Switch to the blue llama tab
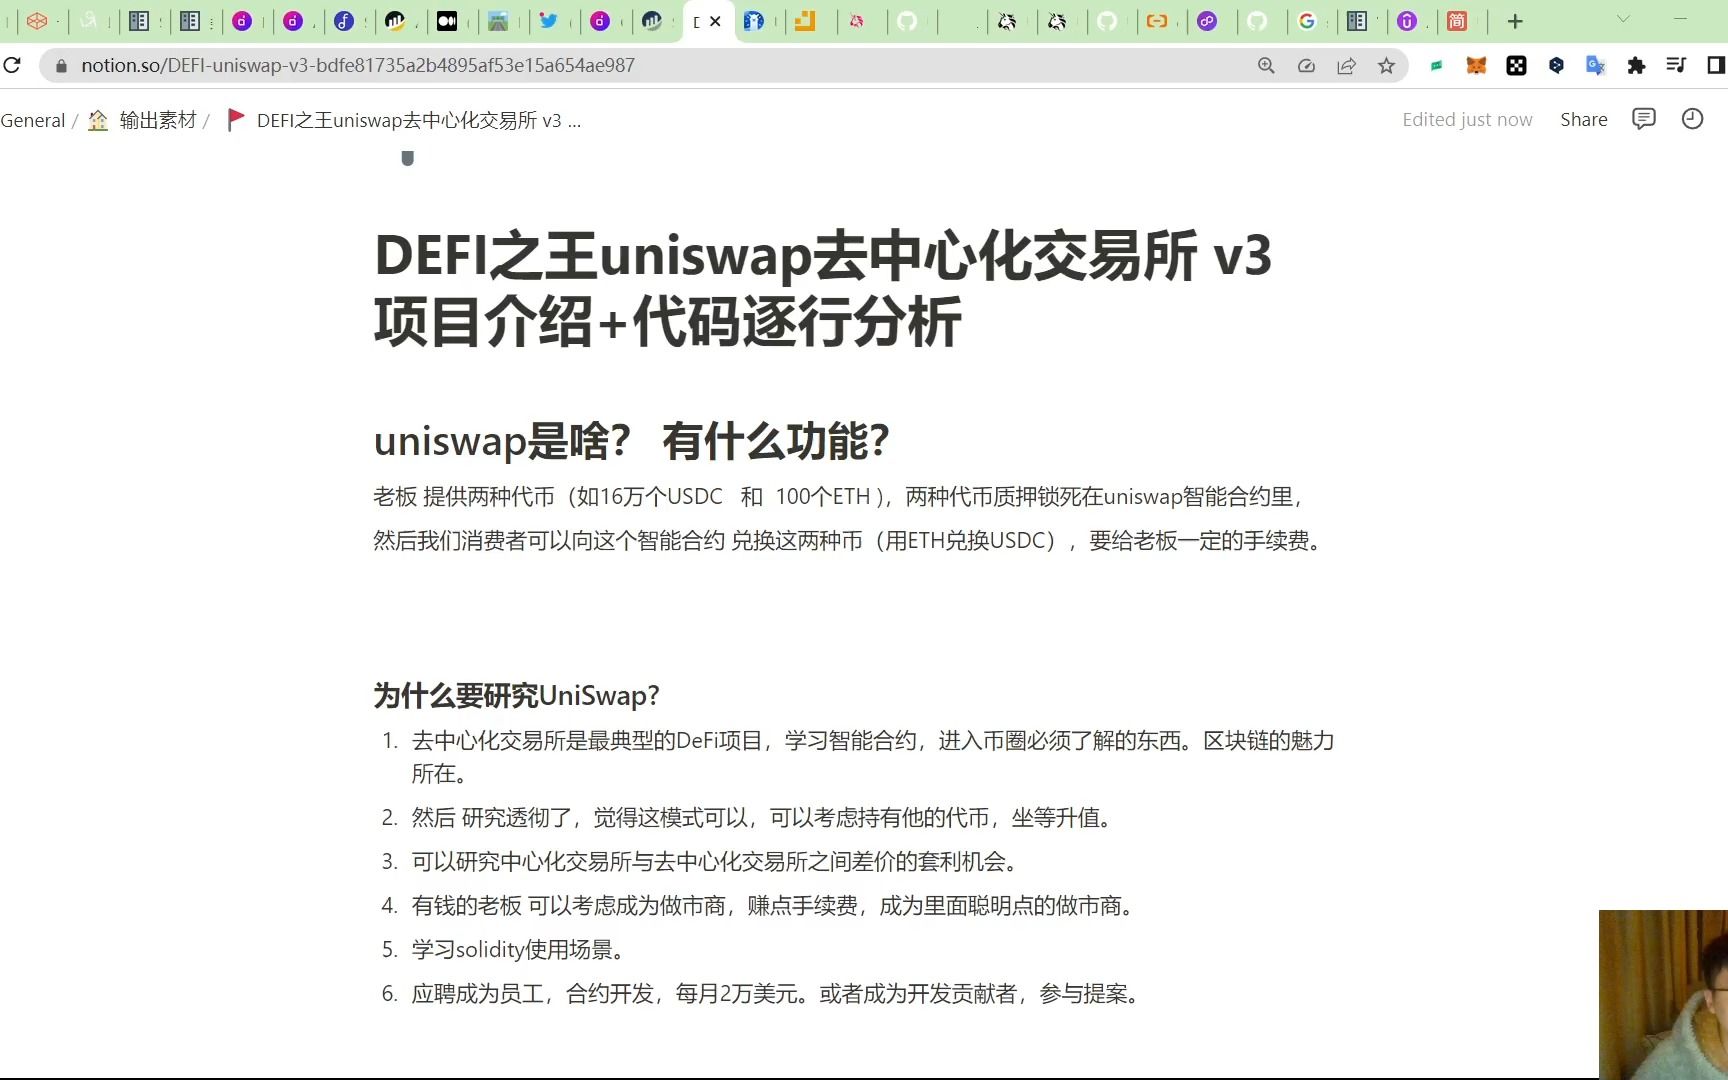The image size is (1728, 1080). pos(754,21)
